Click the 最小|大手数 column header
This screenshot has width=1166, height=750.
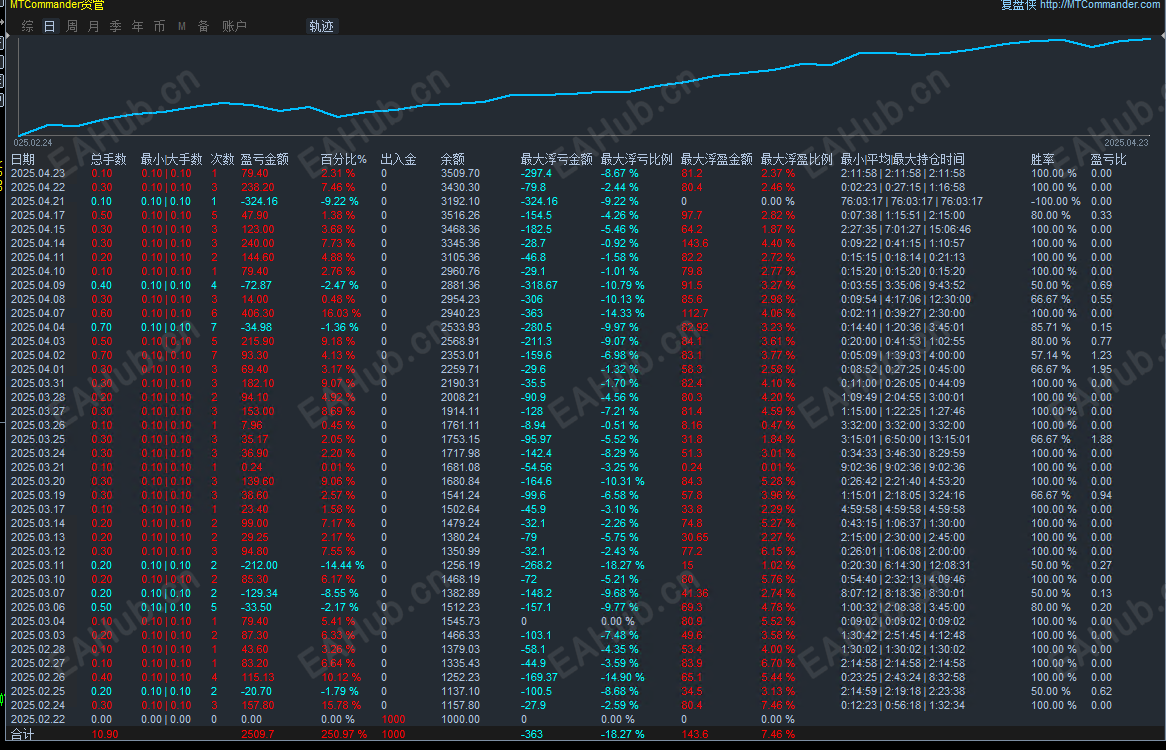pos(172,159)
